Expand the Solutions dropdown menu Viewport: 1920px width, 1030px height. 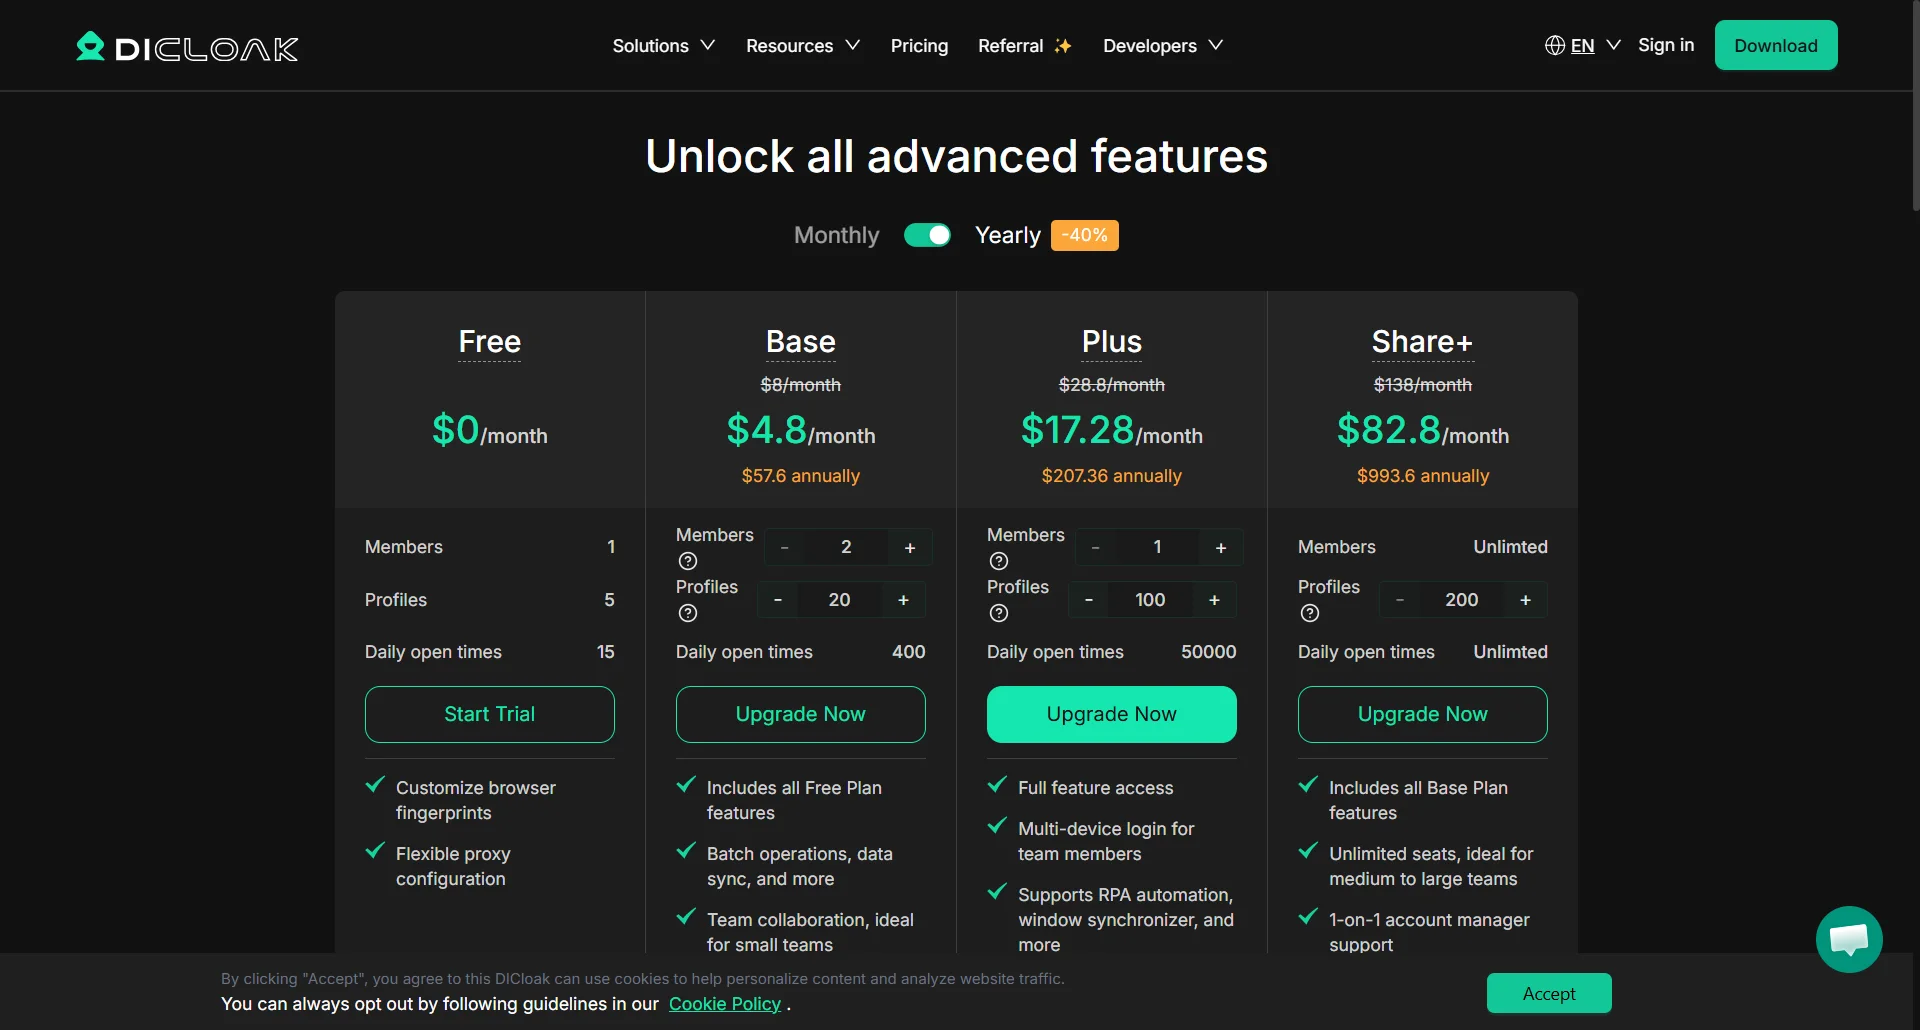(x=663, y=45)
